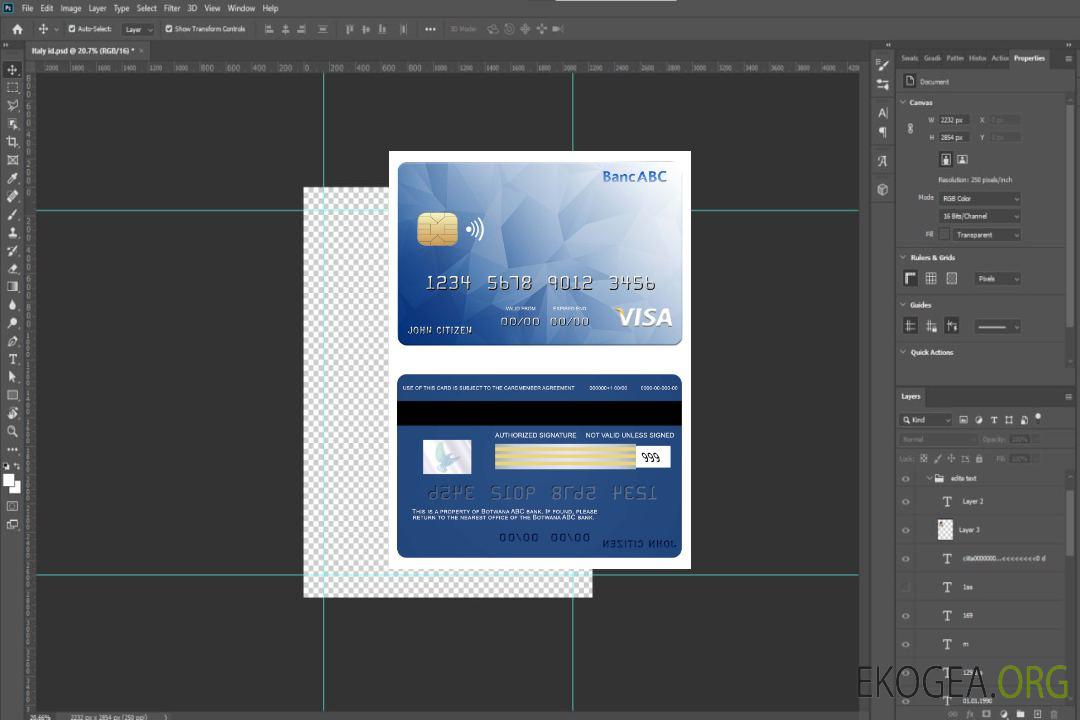Click the Home icon in options bar
1080x720 pixels.
(17, 29)
